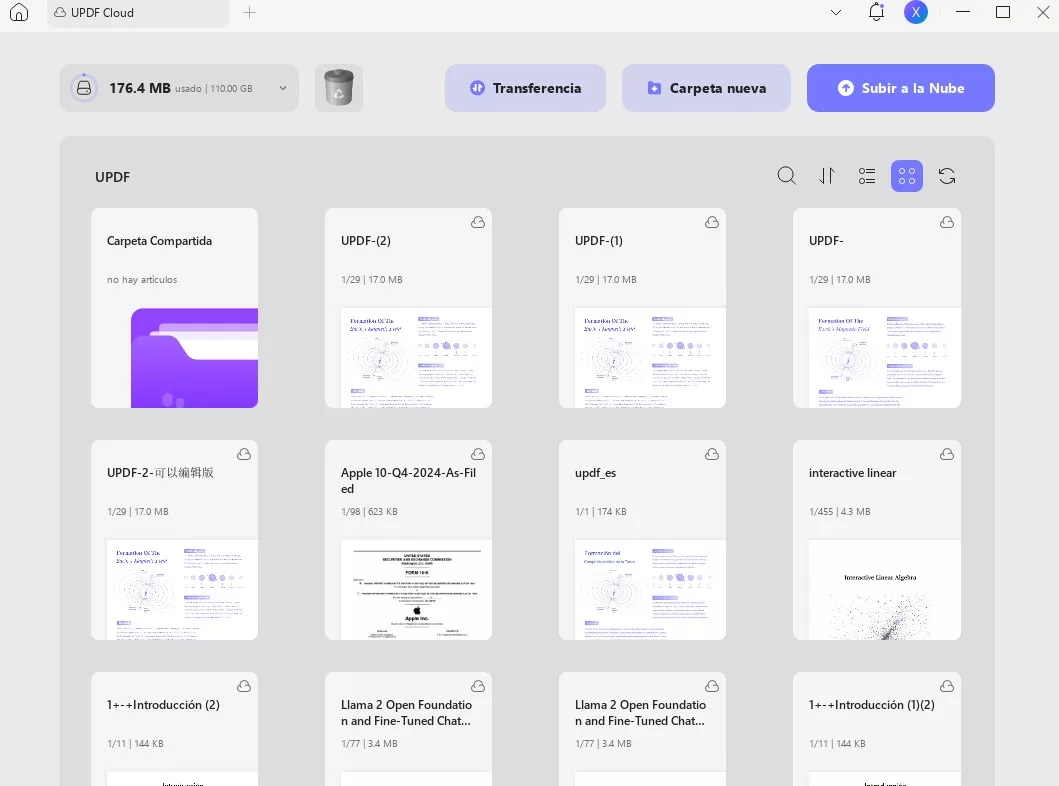
Task: Click the 1+-+Introducción (1)(2) file name
Action: (x=871, y=705)
